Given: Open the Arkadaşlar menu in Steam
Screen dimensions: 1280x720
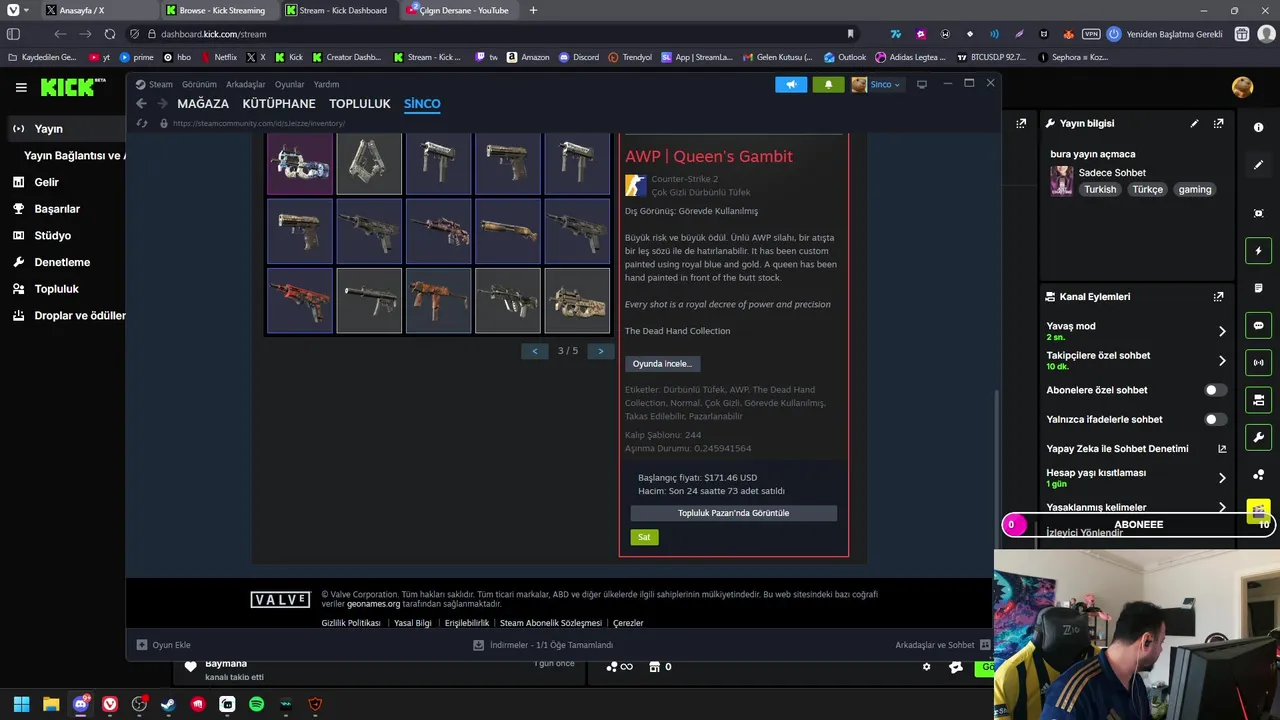Looking at the screenshot, I should click(246, 85).
